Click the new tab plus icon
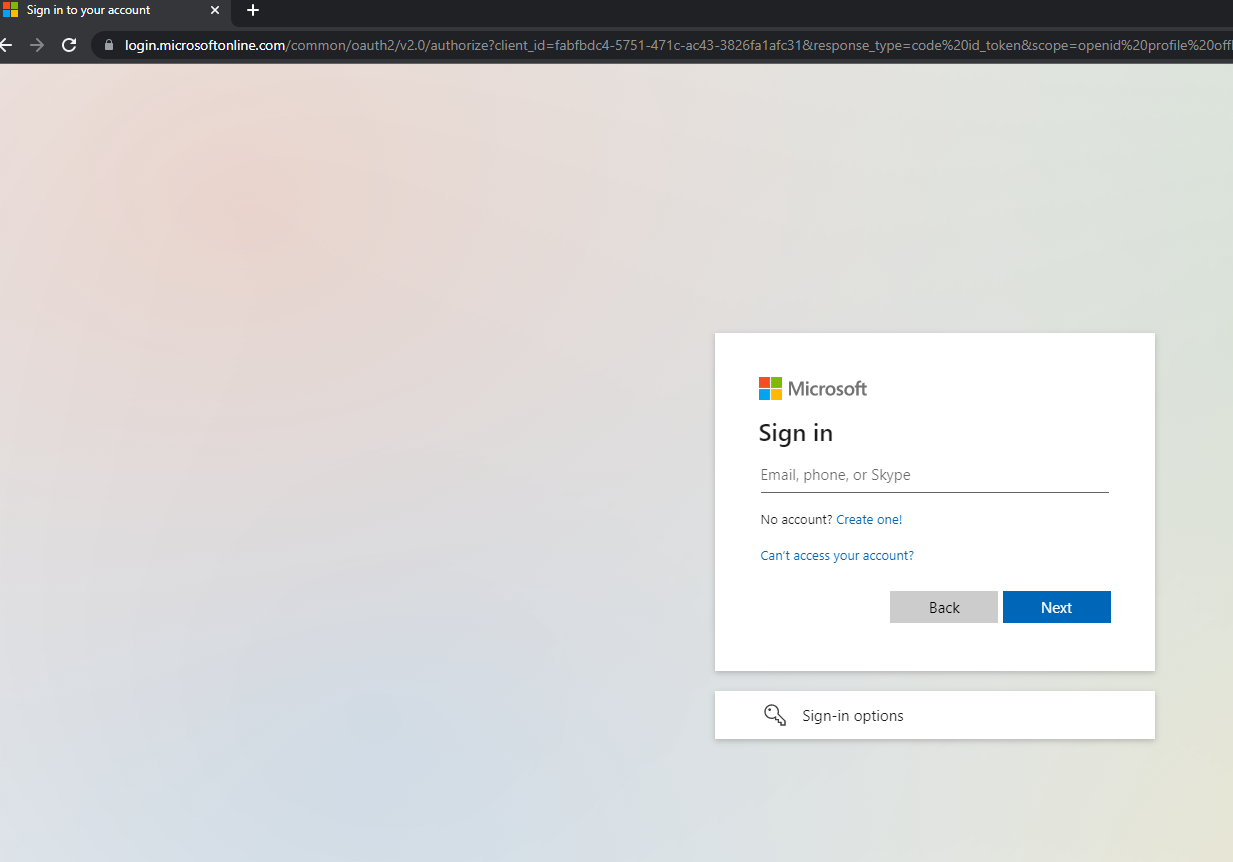 [x=252, y=11]
